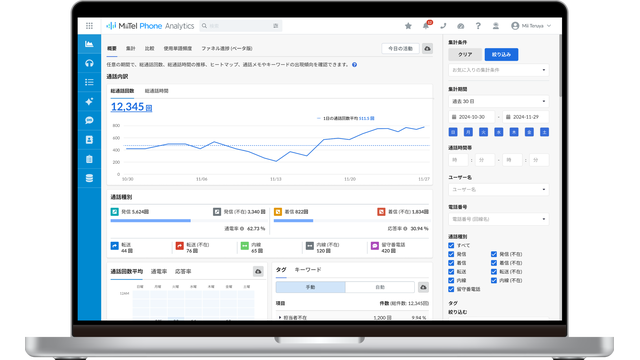640x360 pixels.
Task: Open the apps grid launcher icon
Action: pos(89,26)
